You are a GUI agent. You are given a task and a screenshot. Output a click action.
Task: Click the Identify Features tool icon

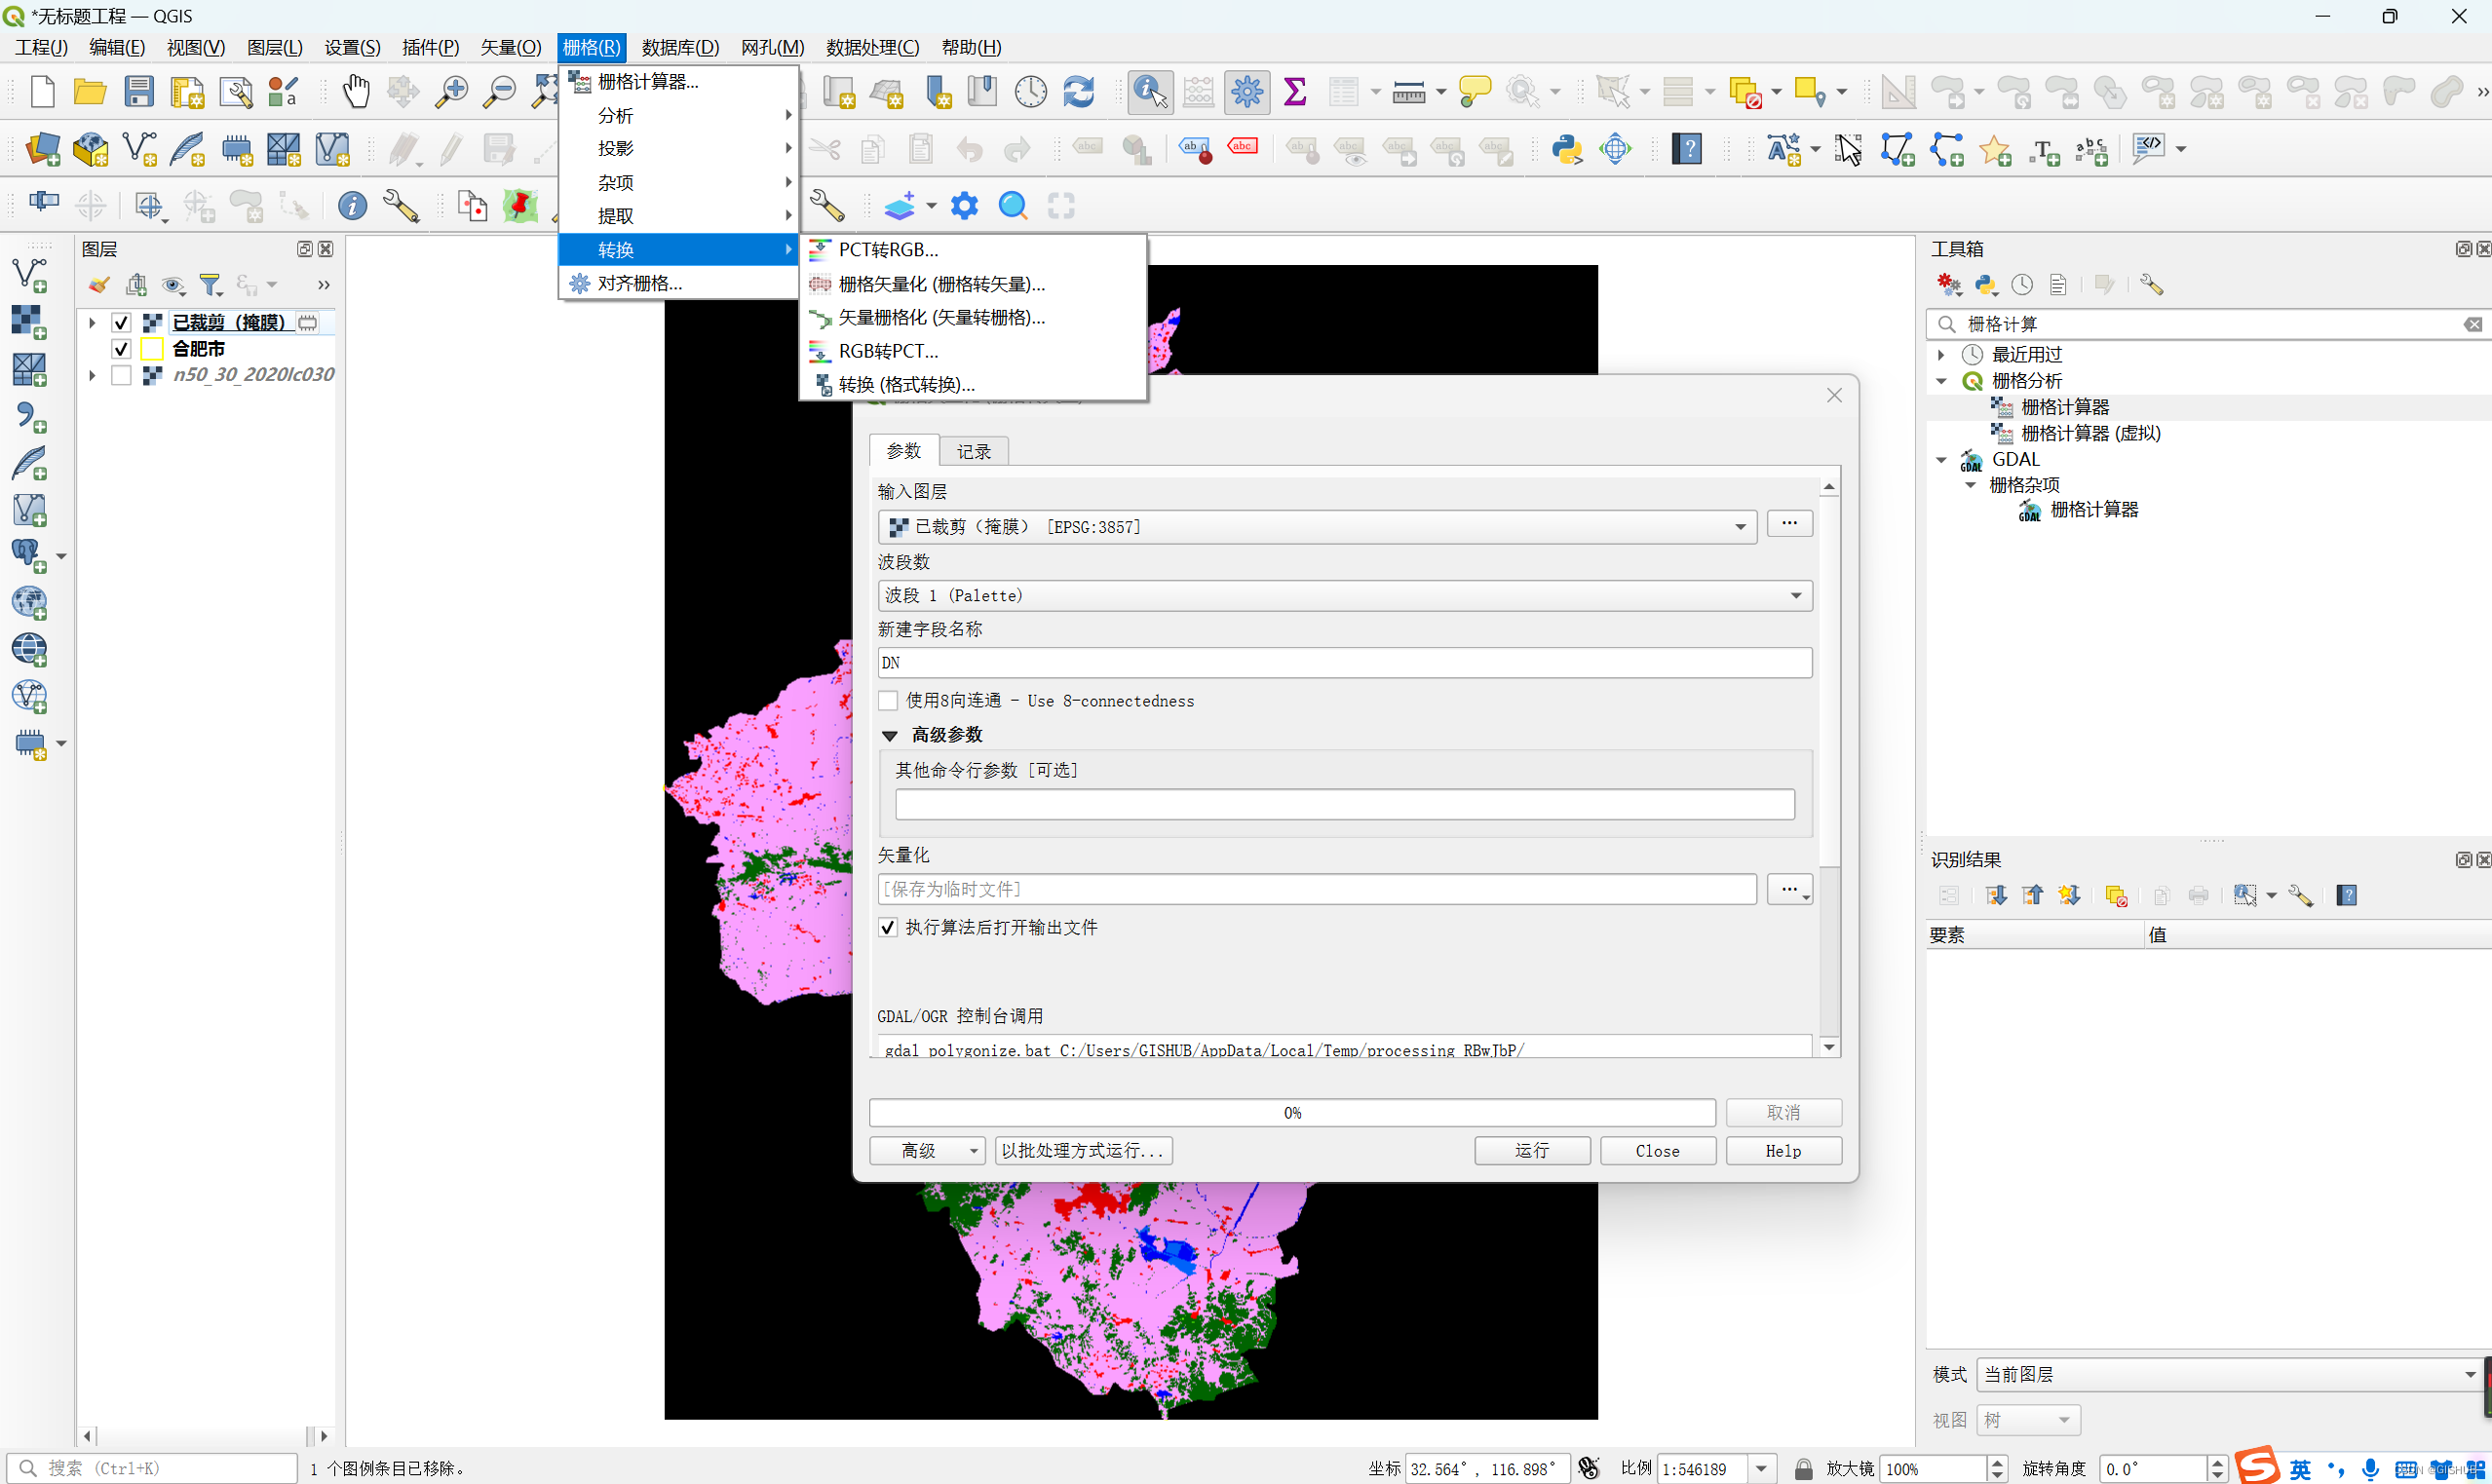[1149, 92]
